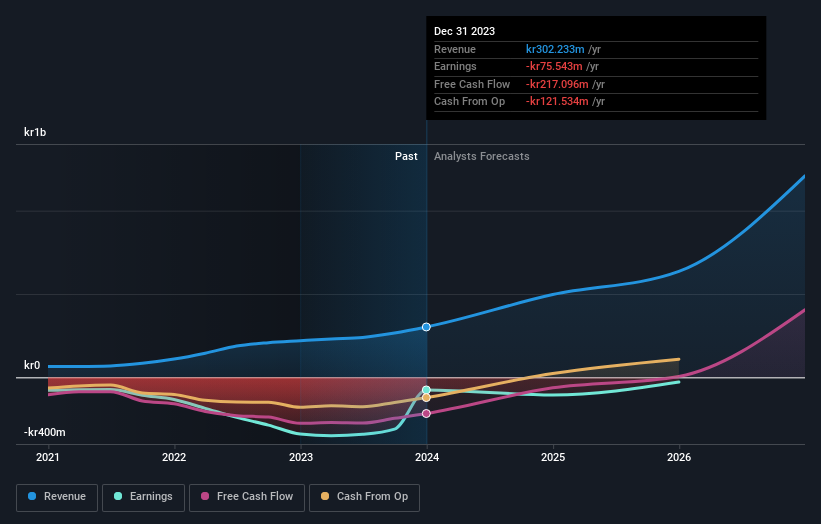Click the Revenue row label in tooltip

tap(454, 49)
